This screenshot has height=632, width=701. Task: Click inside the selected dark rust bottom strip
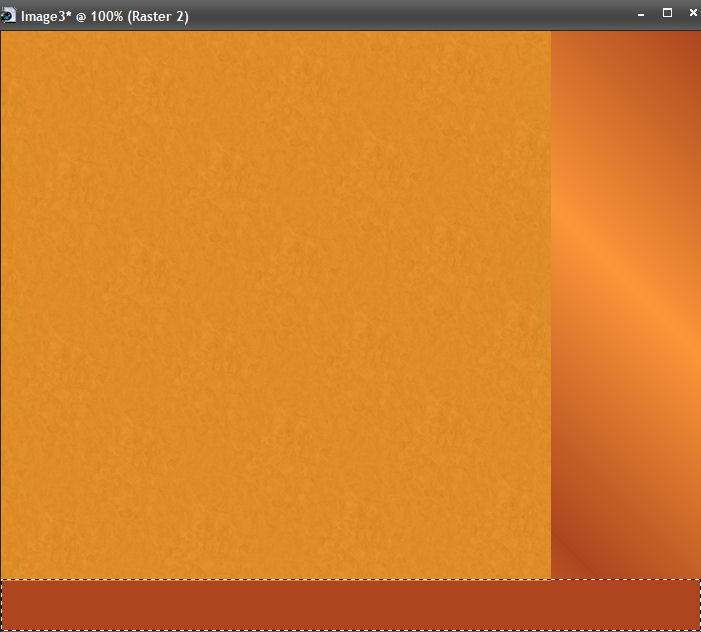350,605
